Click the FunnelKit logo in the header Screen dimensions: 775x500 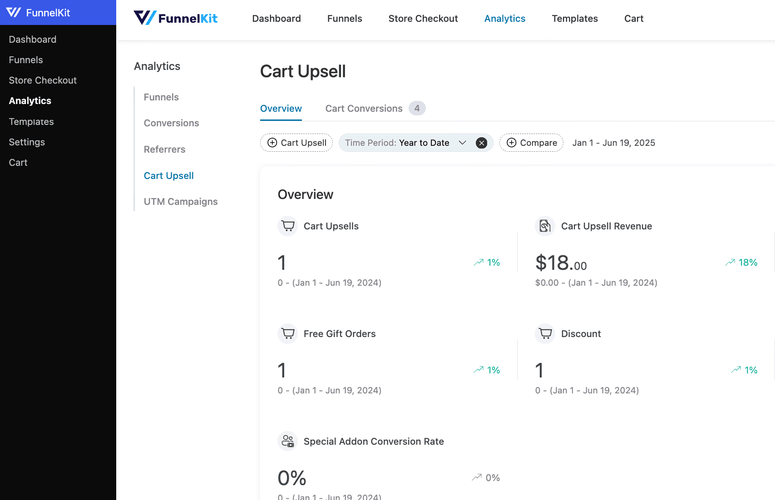[x=175, y=18]
